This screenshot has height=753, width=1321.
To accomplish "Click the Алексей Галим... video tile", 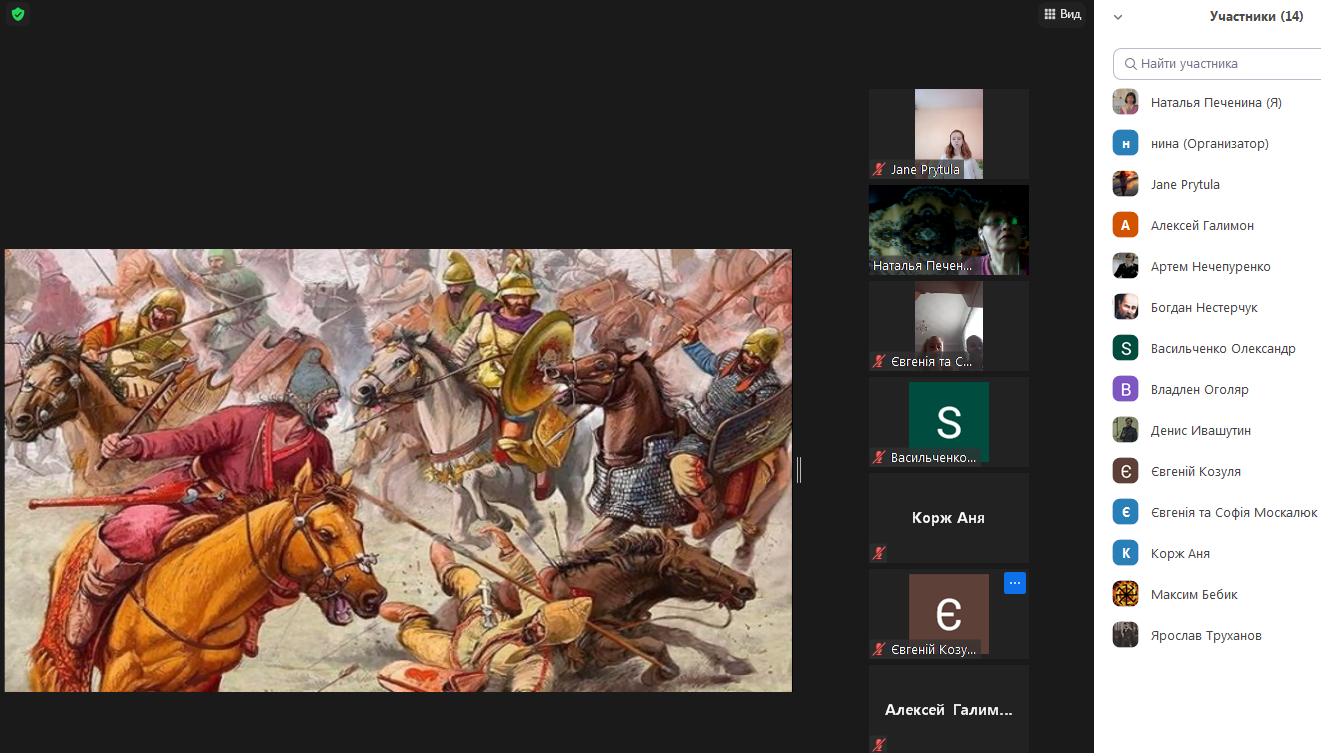I will point(948,709).
